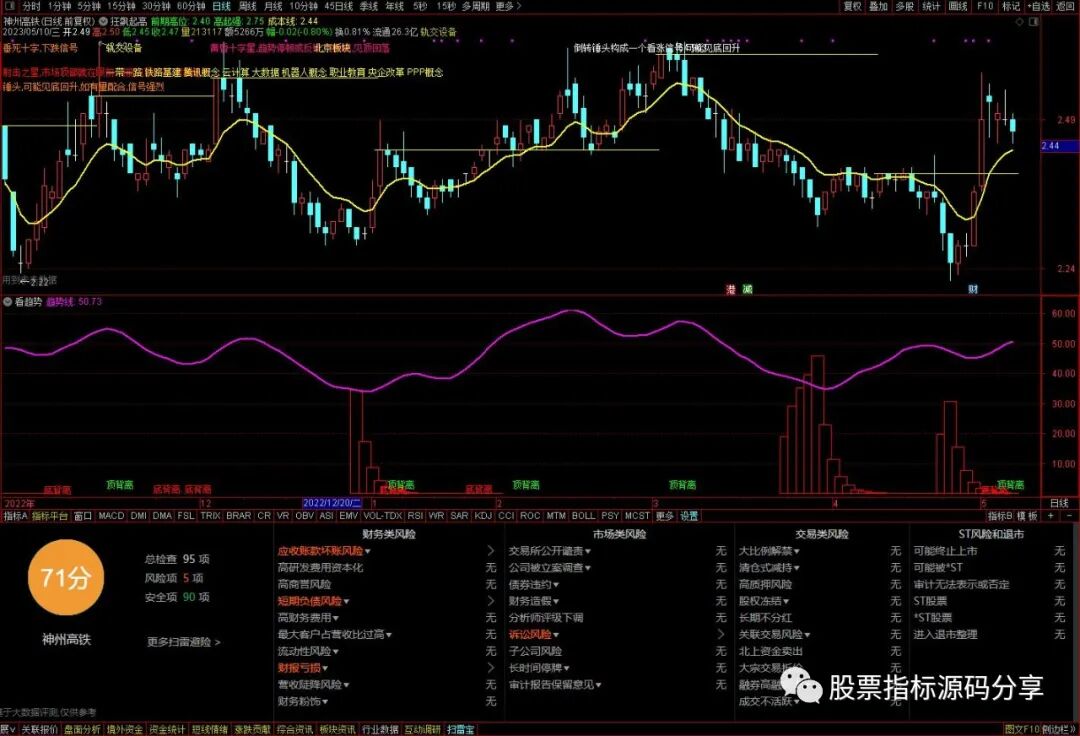
Task: Click the 统计 toolbar button
Action: [x=931, y=6]
